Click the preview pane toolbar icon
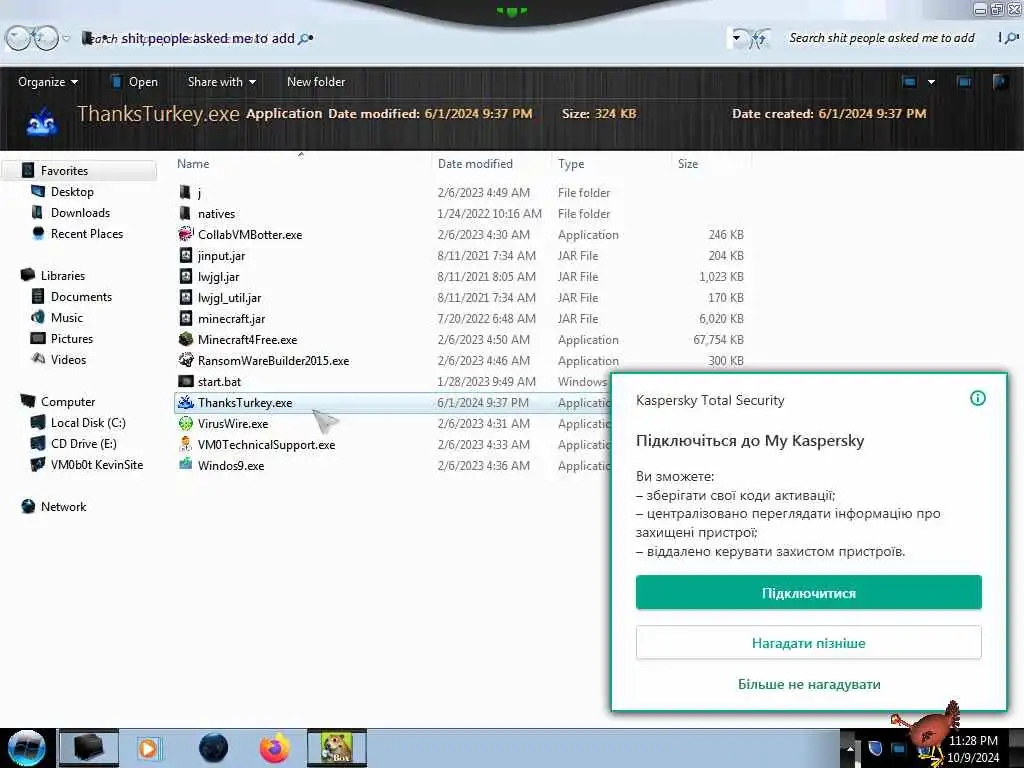Image resolution: width=1024 pixels, height=768 pixels. pos(964,82)
